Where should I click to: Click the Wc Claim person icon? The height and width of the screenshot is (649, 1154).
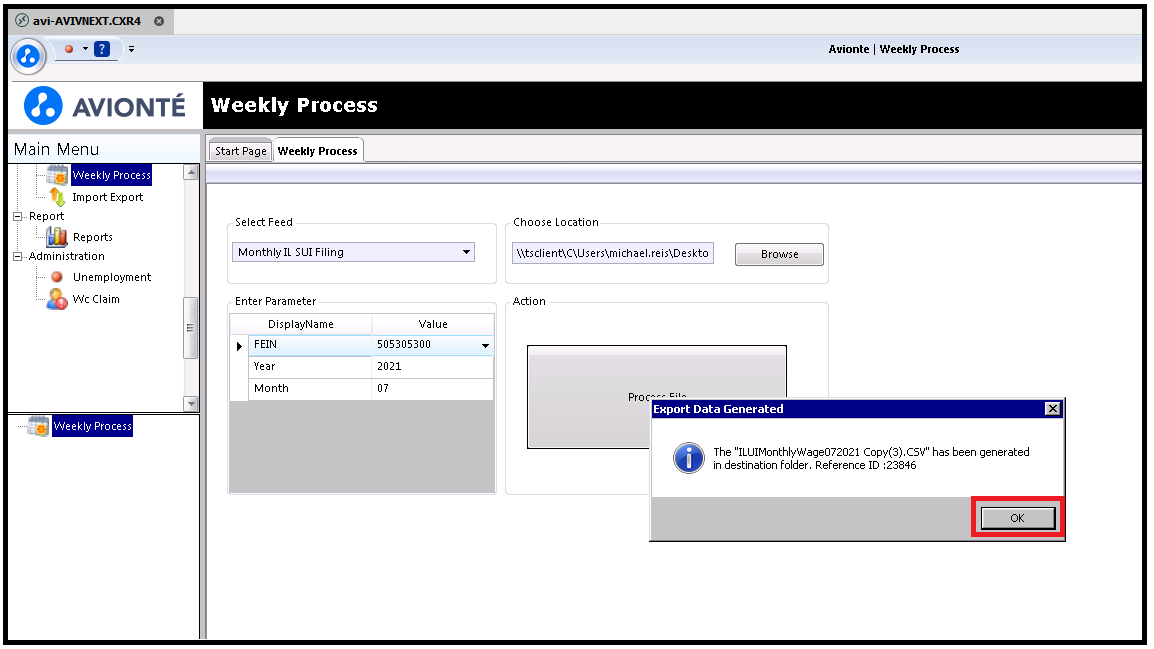[57, 299]
